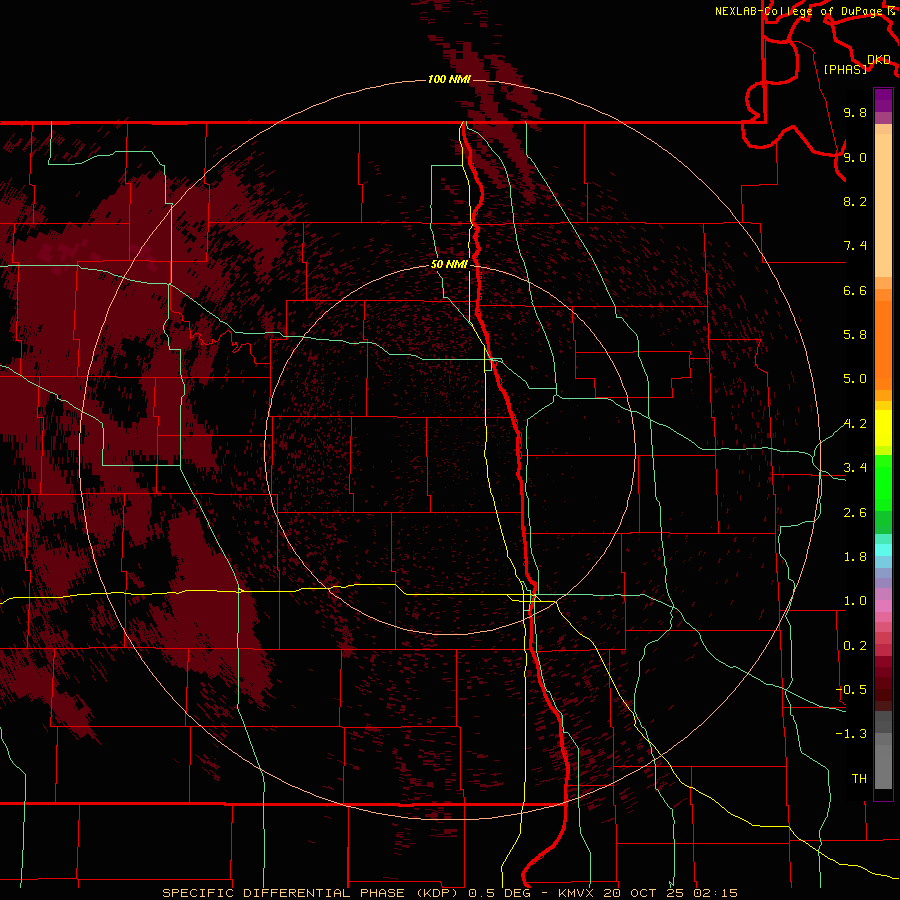Pick the yellow segment of the color bar
900x900 pixels.
click(x=883, y=428)
